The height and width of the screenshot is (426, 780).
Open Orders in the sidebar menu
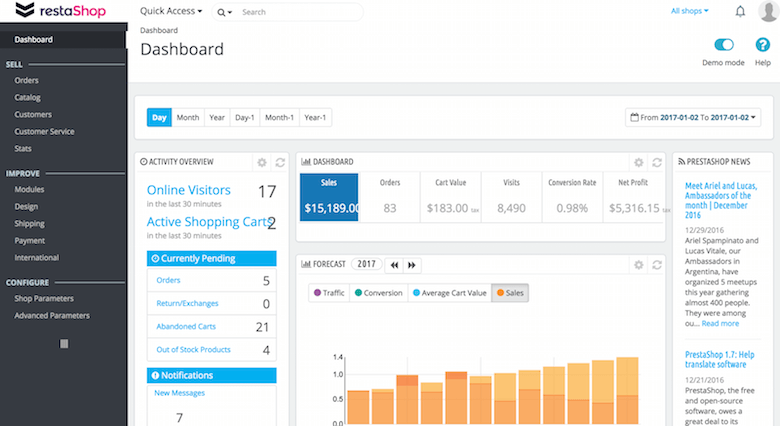click(27, 82)
